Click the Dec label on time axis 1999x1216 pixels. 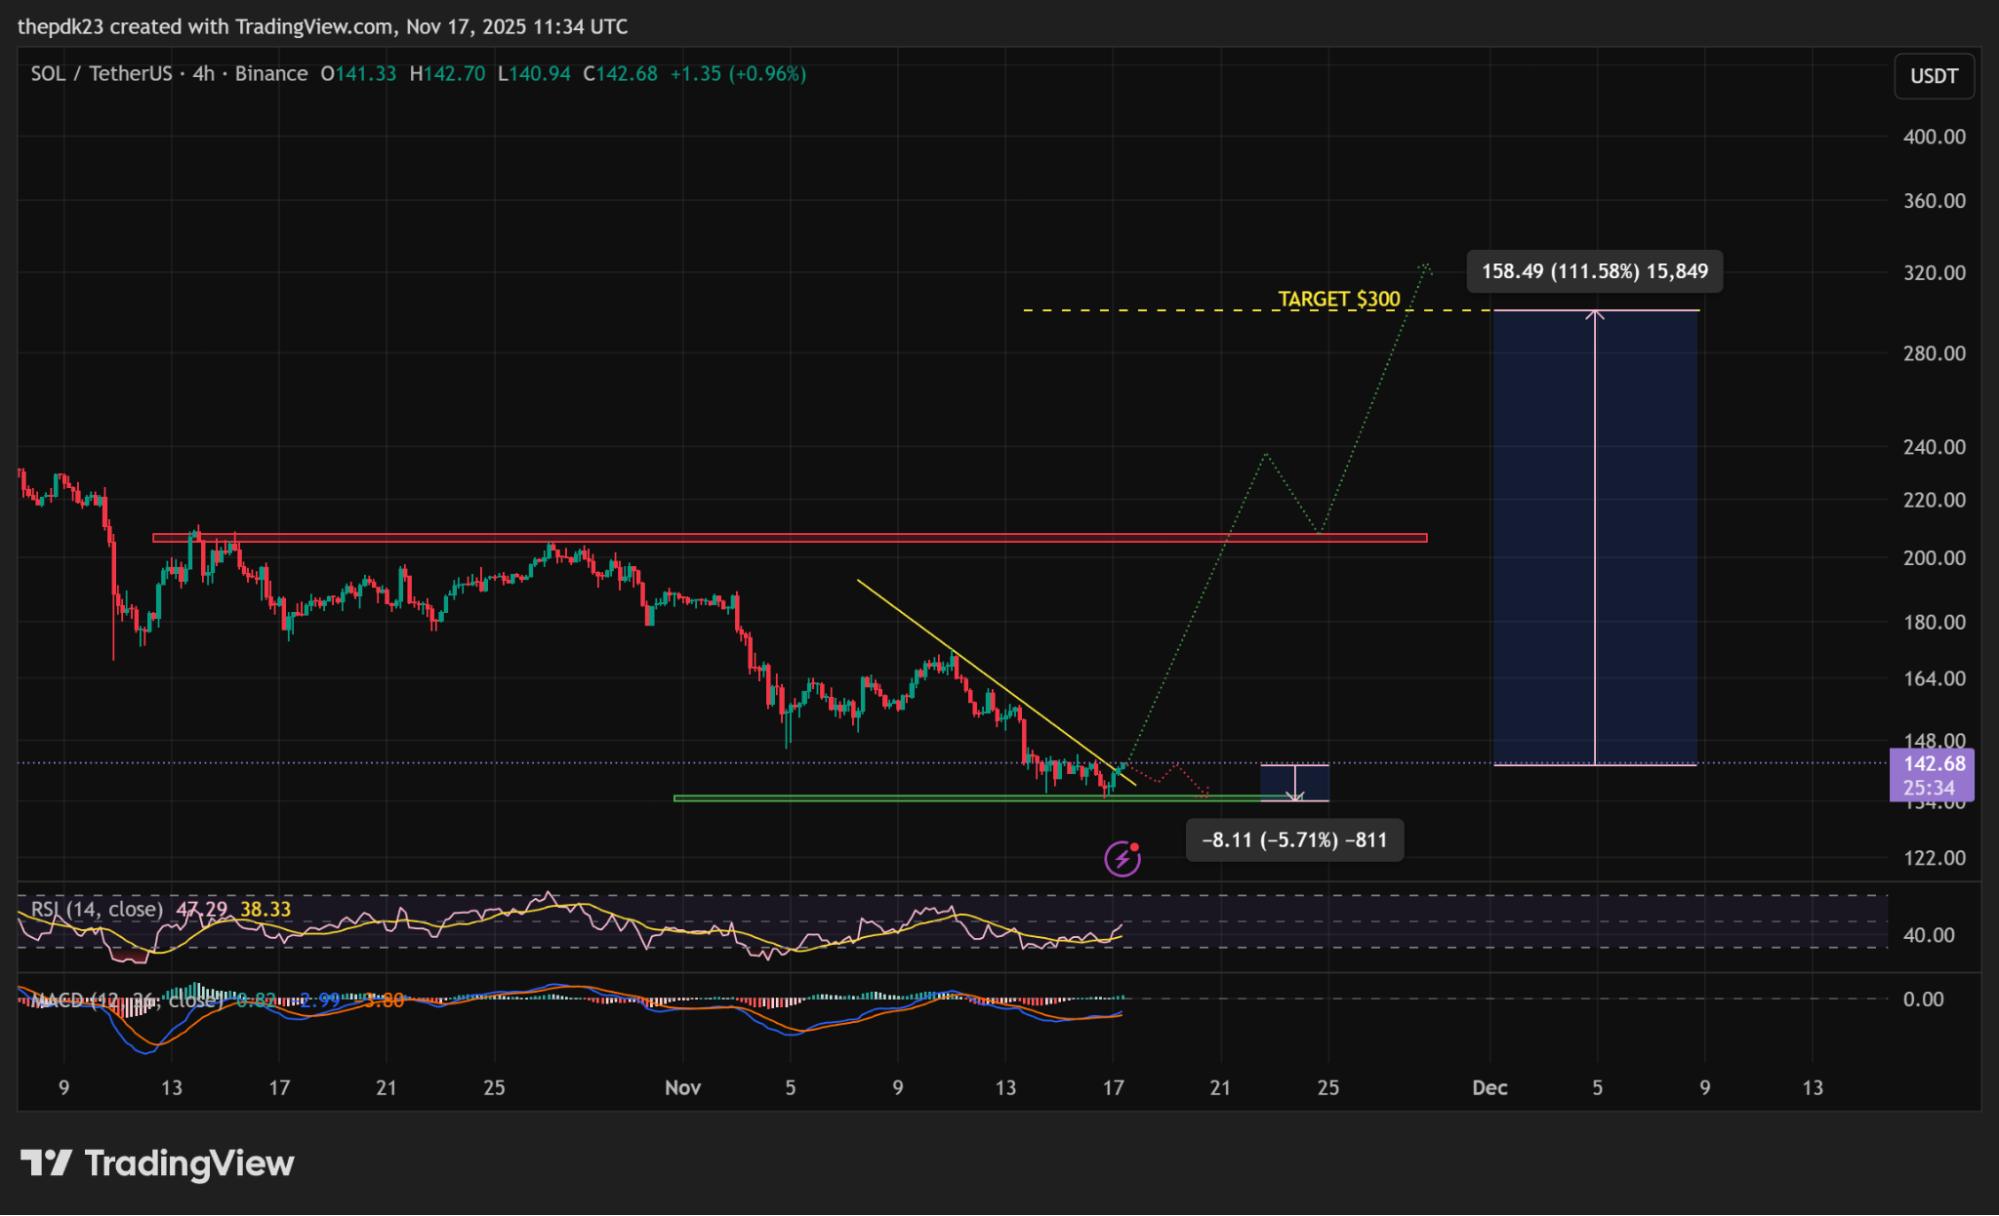1489,1088
